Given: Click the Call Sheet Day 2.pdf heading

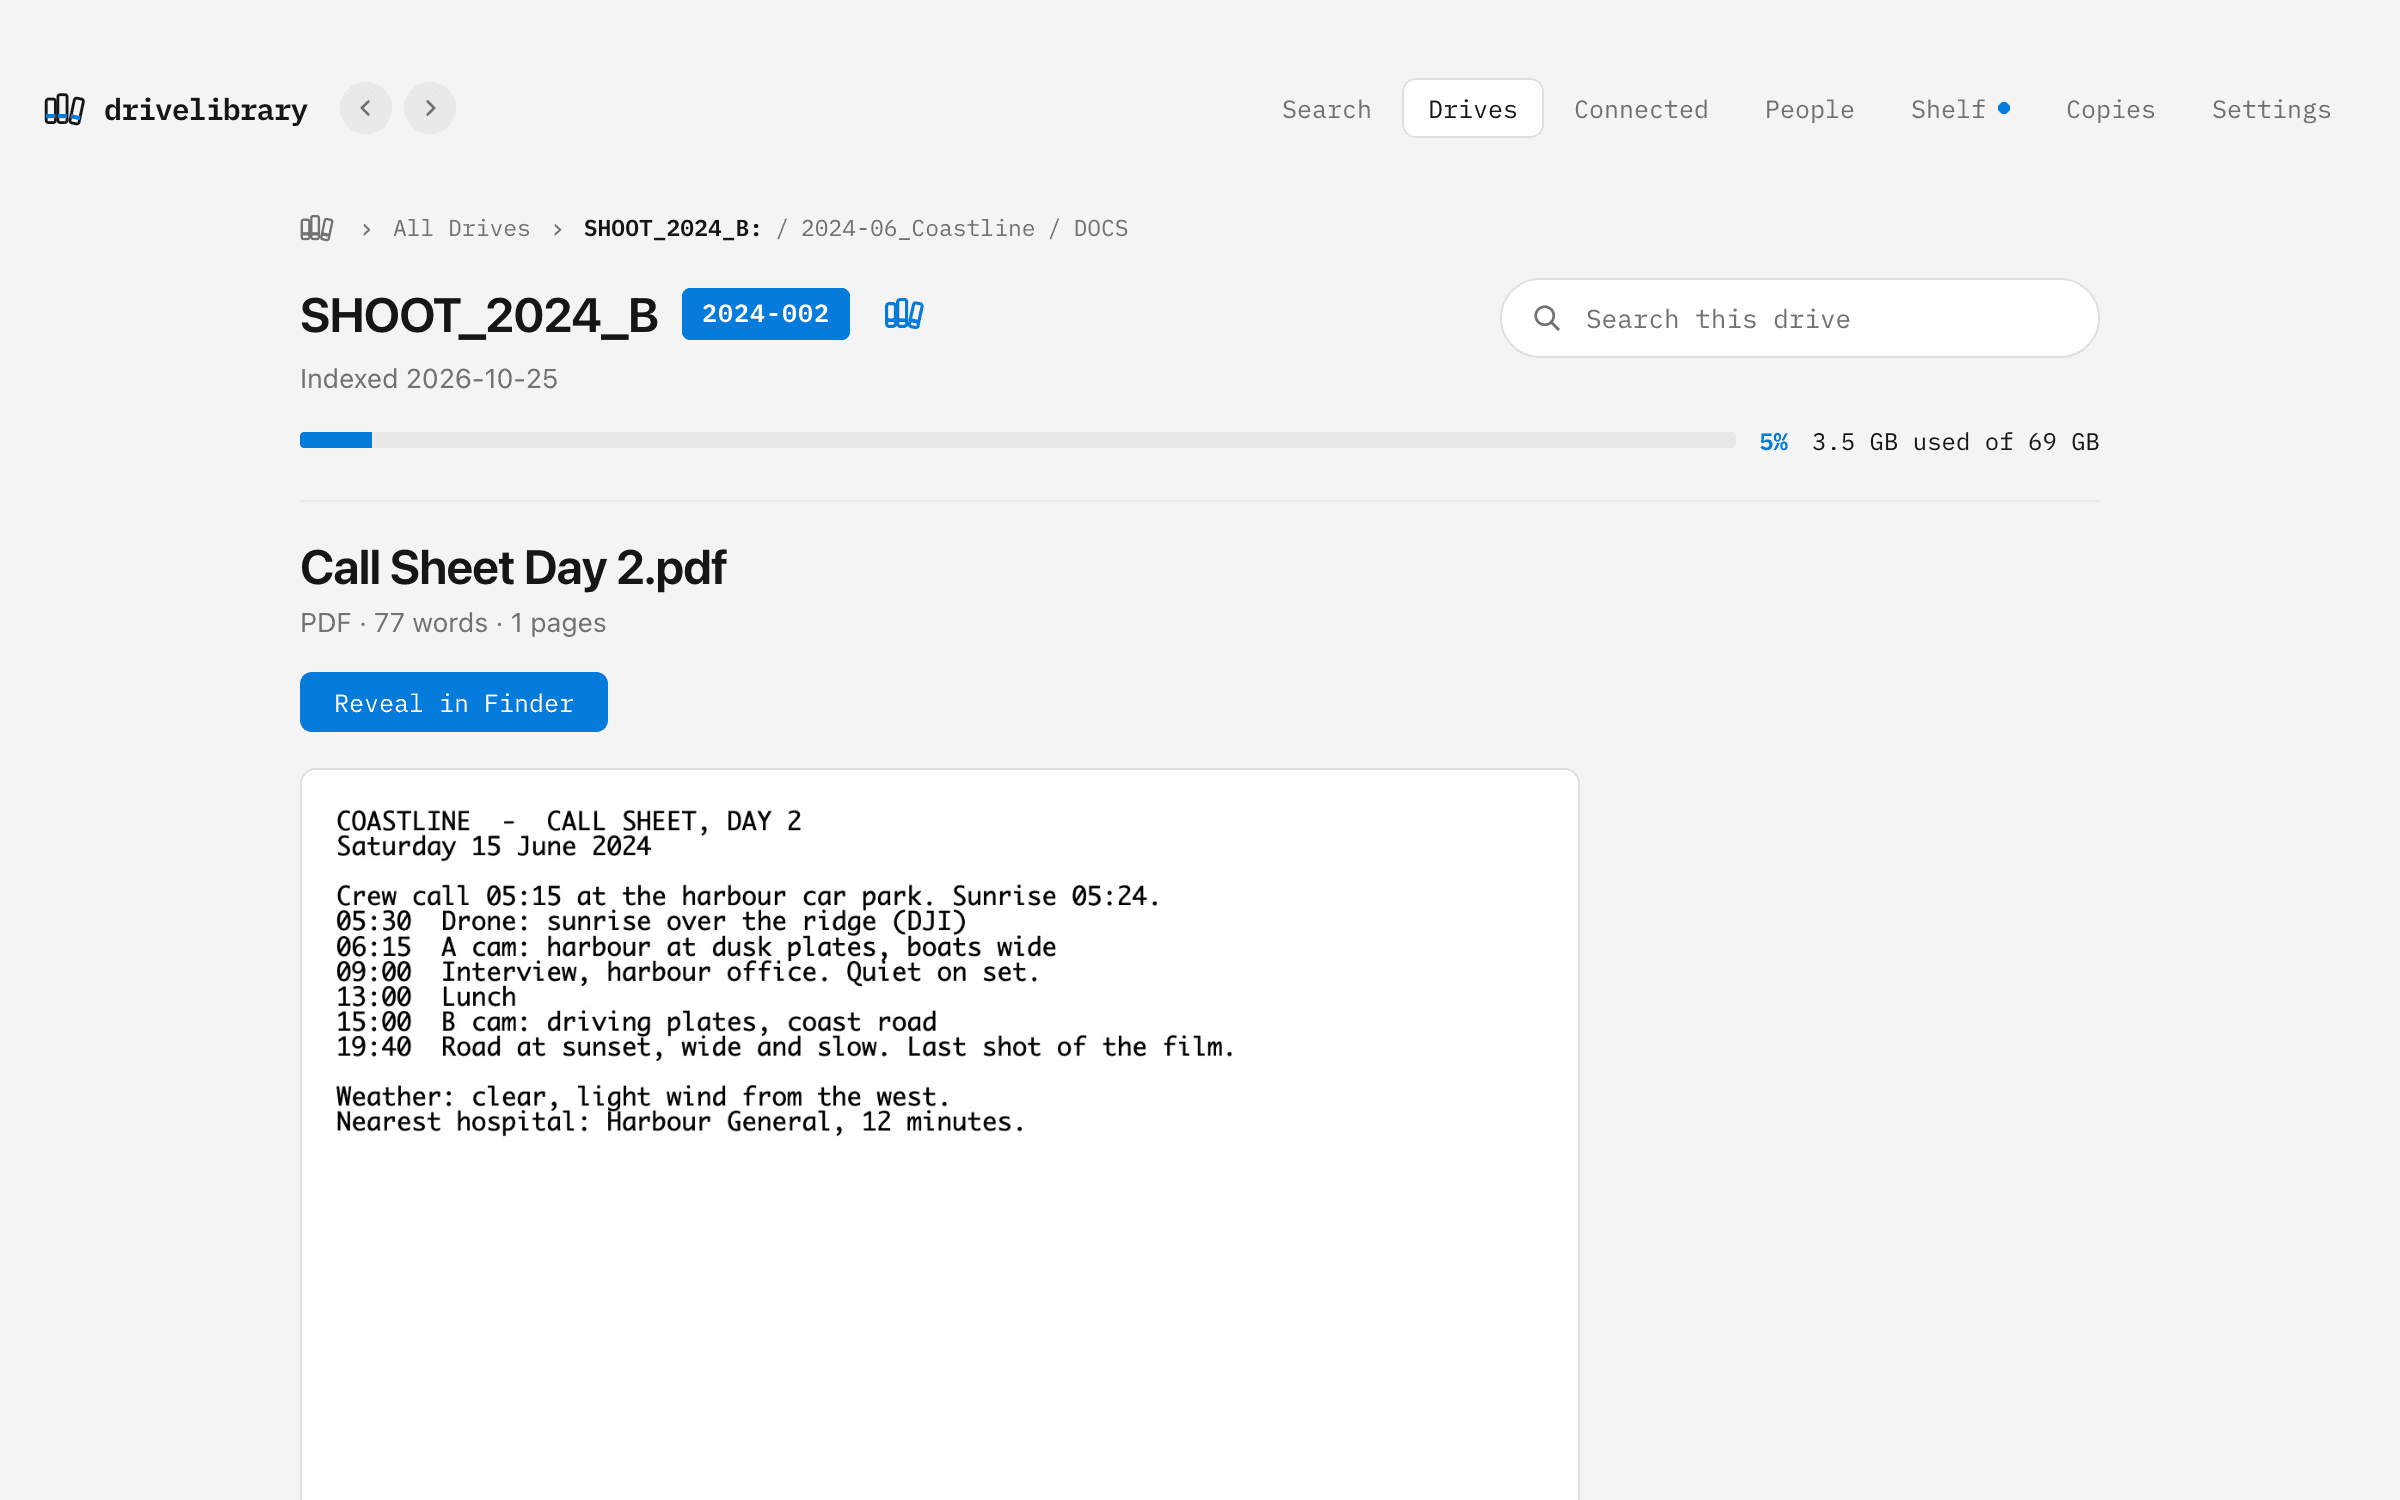Looking at the screenshot, I should (513, 568).
